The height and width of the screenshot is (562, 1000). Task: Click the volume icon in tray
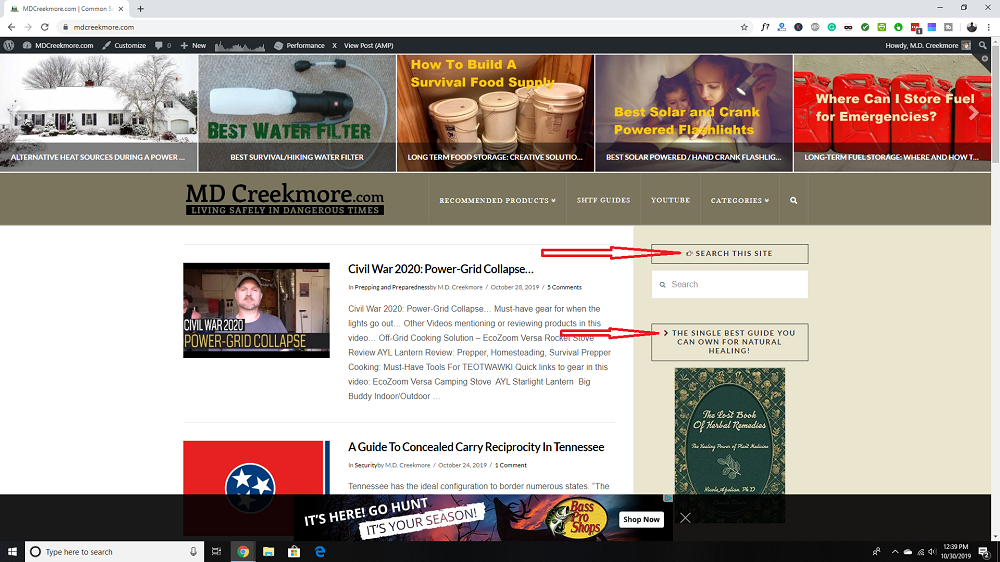pos(932,552)
